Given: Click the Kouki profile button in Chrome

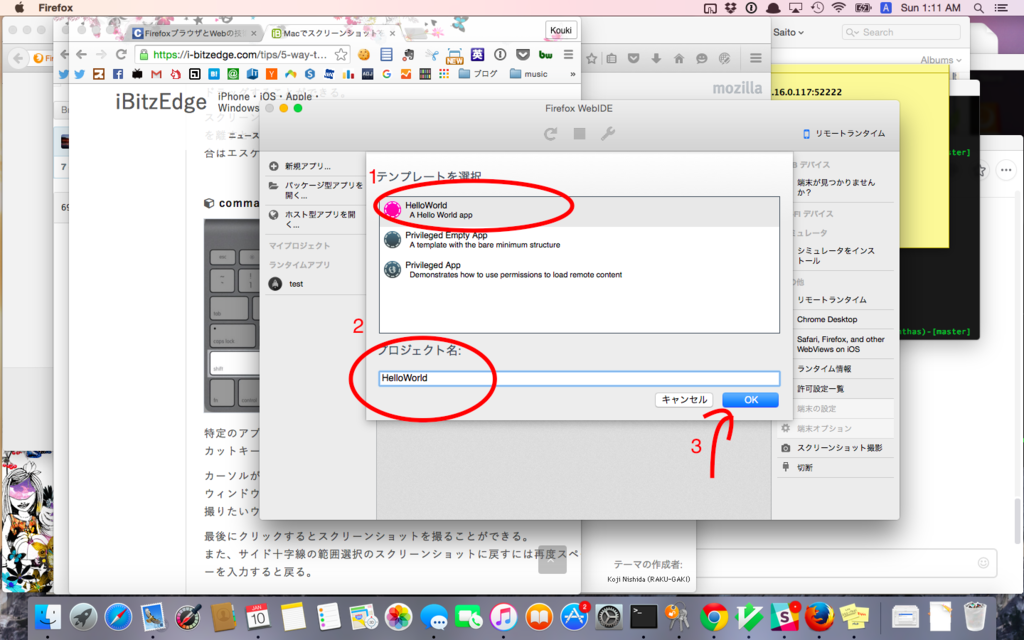Looking at the screenshot, I should point(561,30).
